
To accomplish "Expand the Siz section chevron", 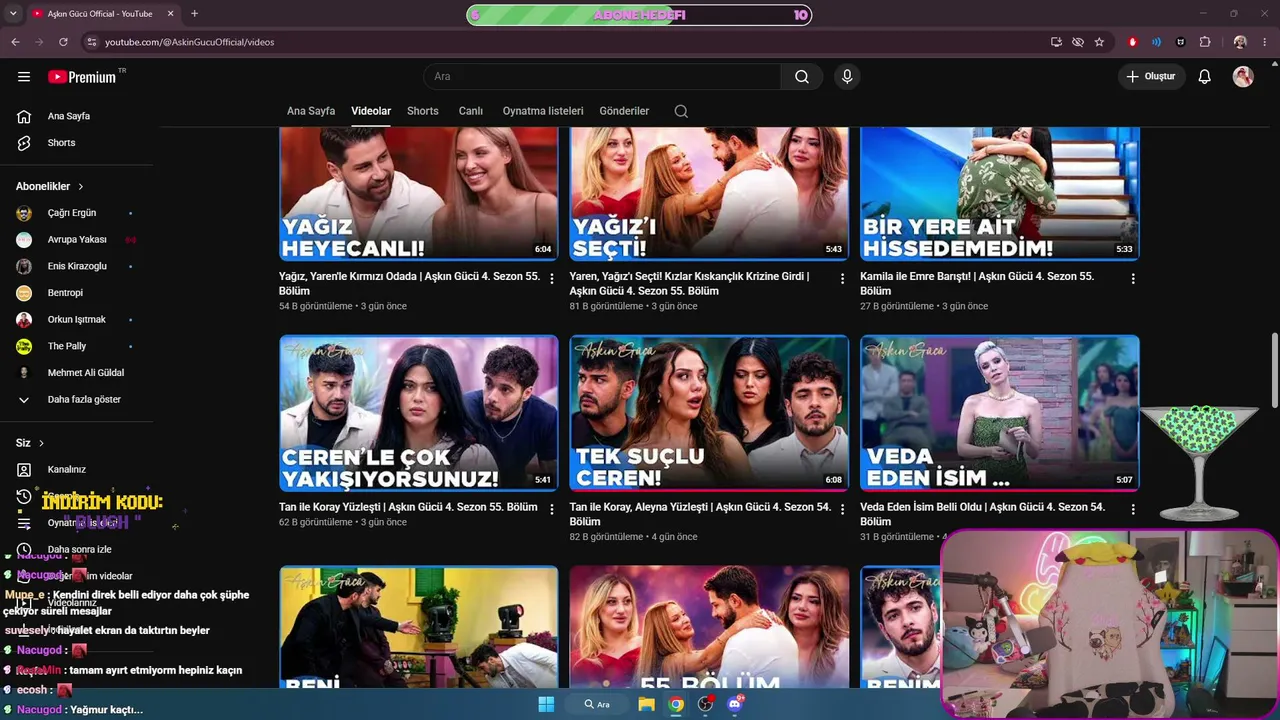I will (x=41, y=443).
